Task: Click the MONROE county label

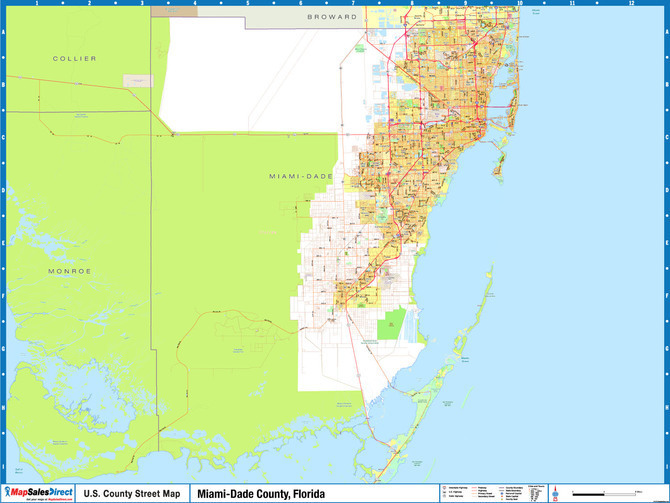Action: pyautogui.click(x=70, y=271)
